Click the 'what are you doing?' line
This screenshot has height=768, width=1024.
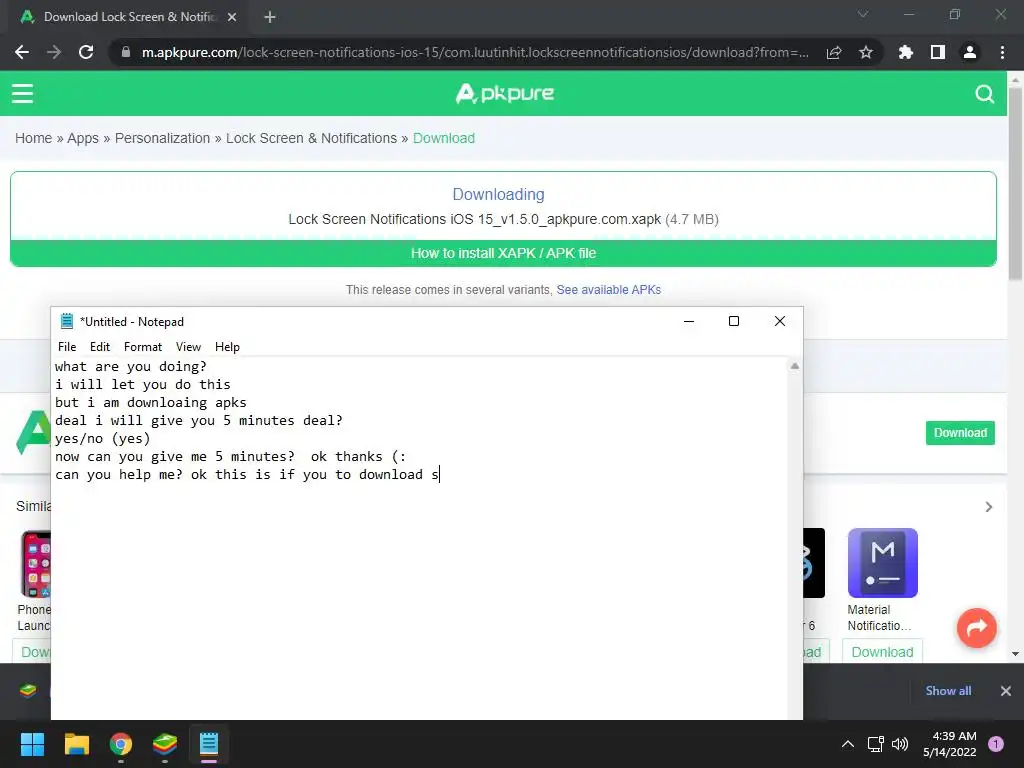131,366
